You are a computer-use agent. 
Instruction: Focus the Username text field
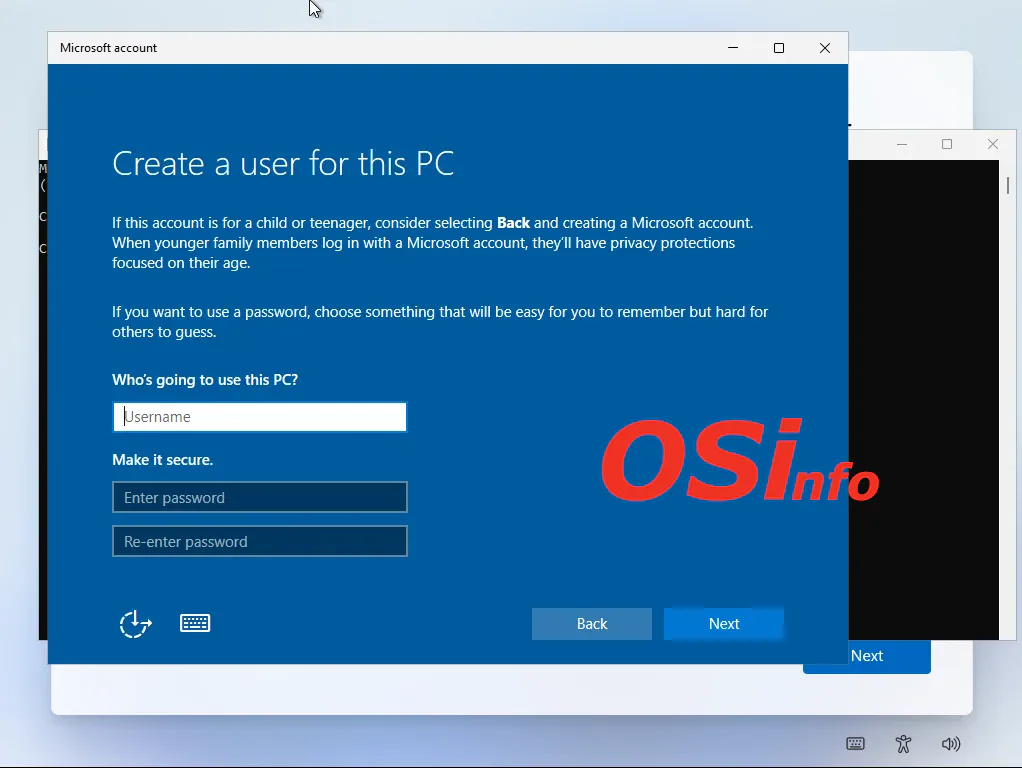pyautogui.click(x=260, y=417)
